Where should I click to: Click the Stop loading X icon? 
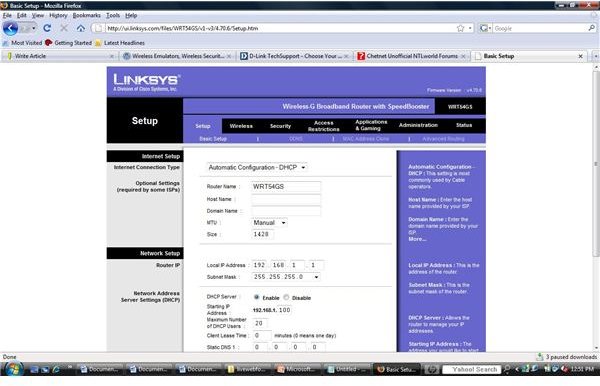point(64,28)
